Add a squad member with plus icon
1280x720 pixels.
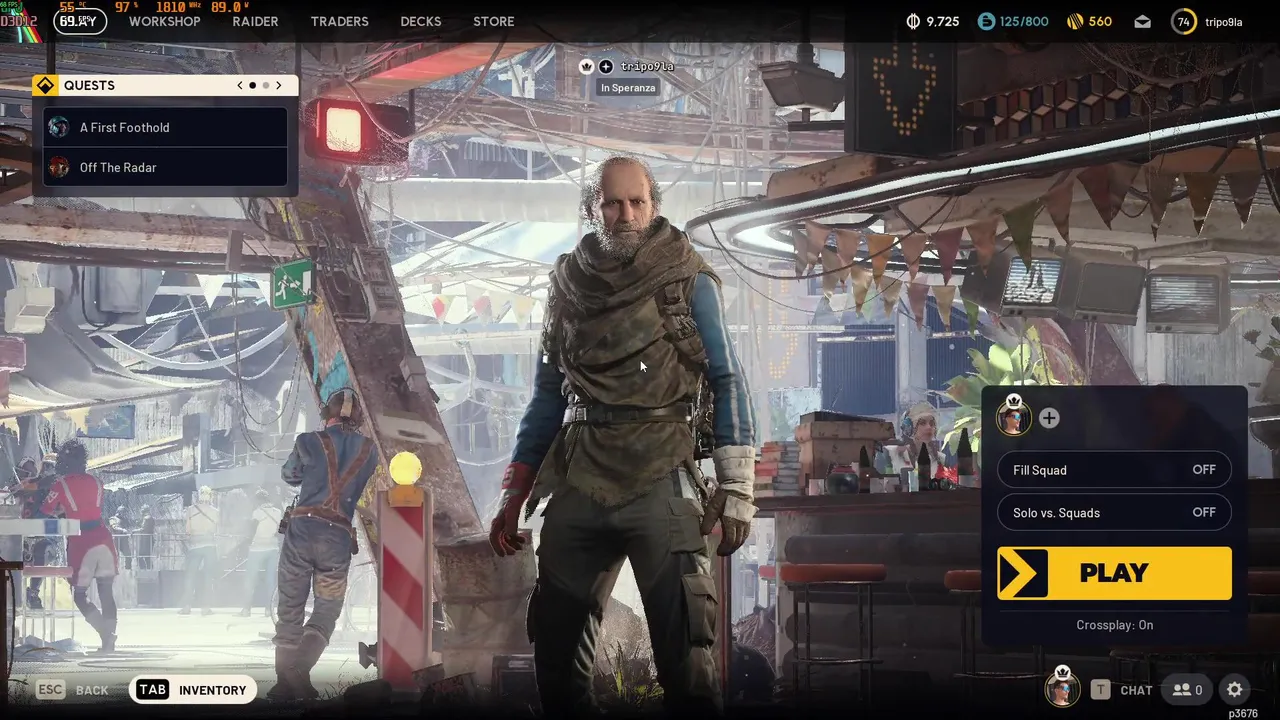1049,418
